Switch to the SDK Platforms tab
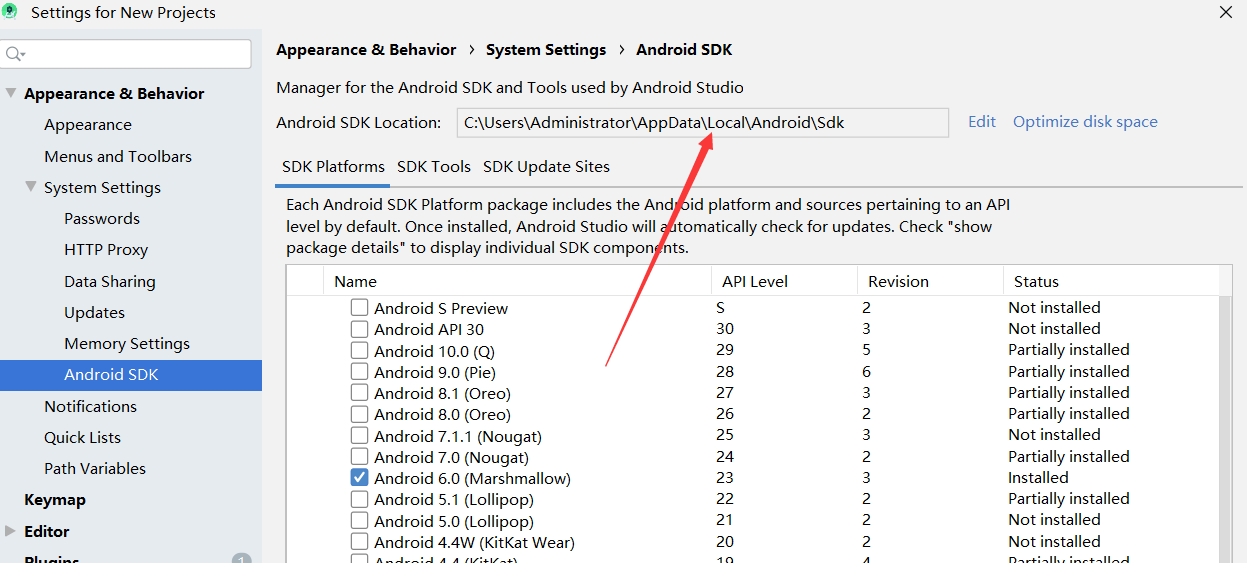The height and width of the screenshot is (563, 1247). coord(333,167)
